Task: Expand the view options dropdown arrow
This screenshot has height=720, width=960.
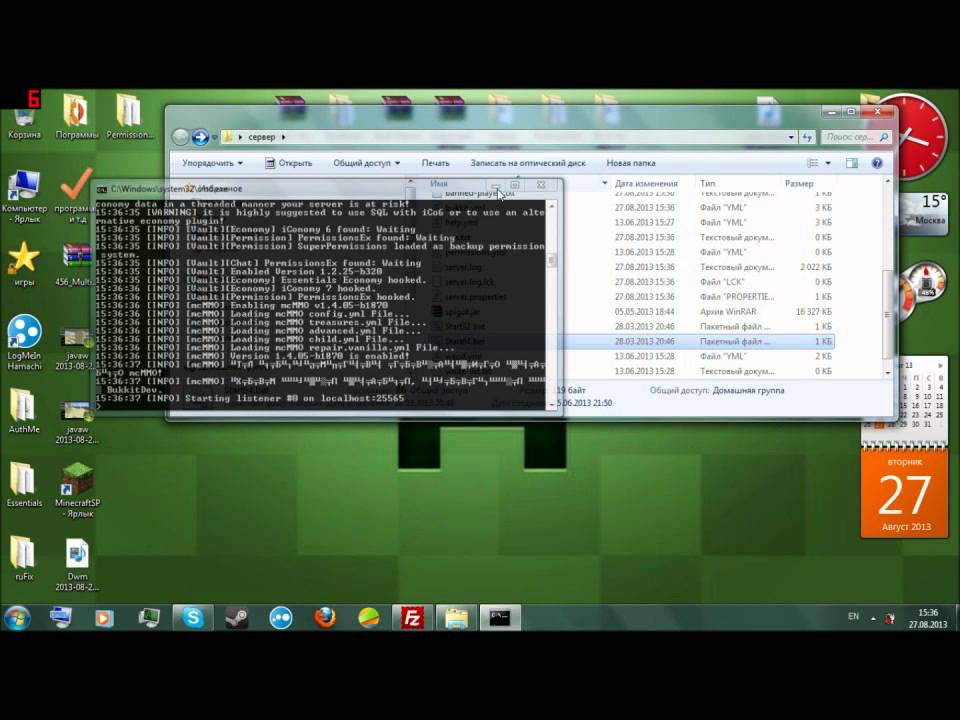Action: [x=828, y=163]
